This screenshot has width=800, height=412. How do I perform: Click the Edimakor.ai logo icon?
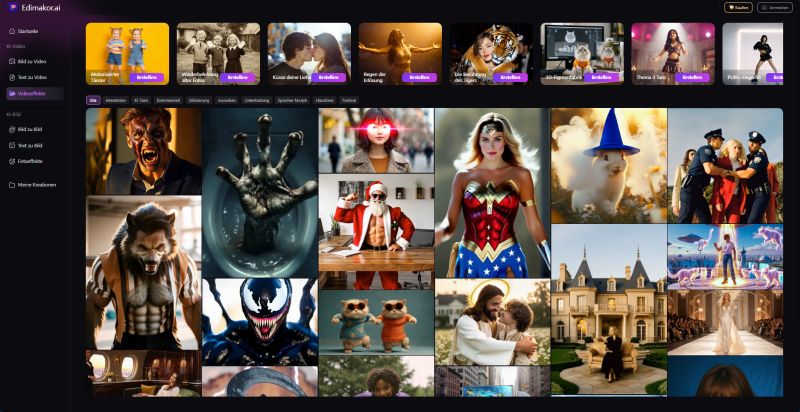coord(12,7)
